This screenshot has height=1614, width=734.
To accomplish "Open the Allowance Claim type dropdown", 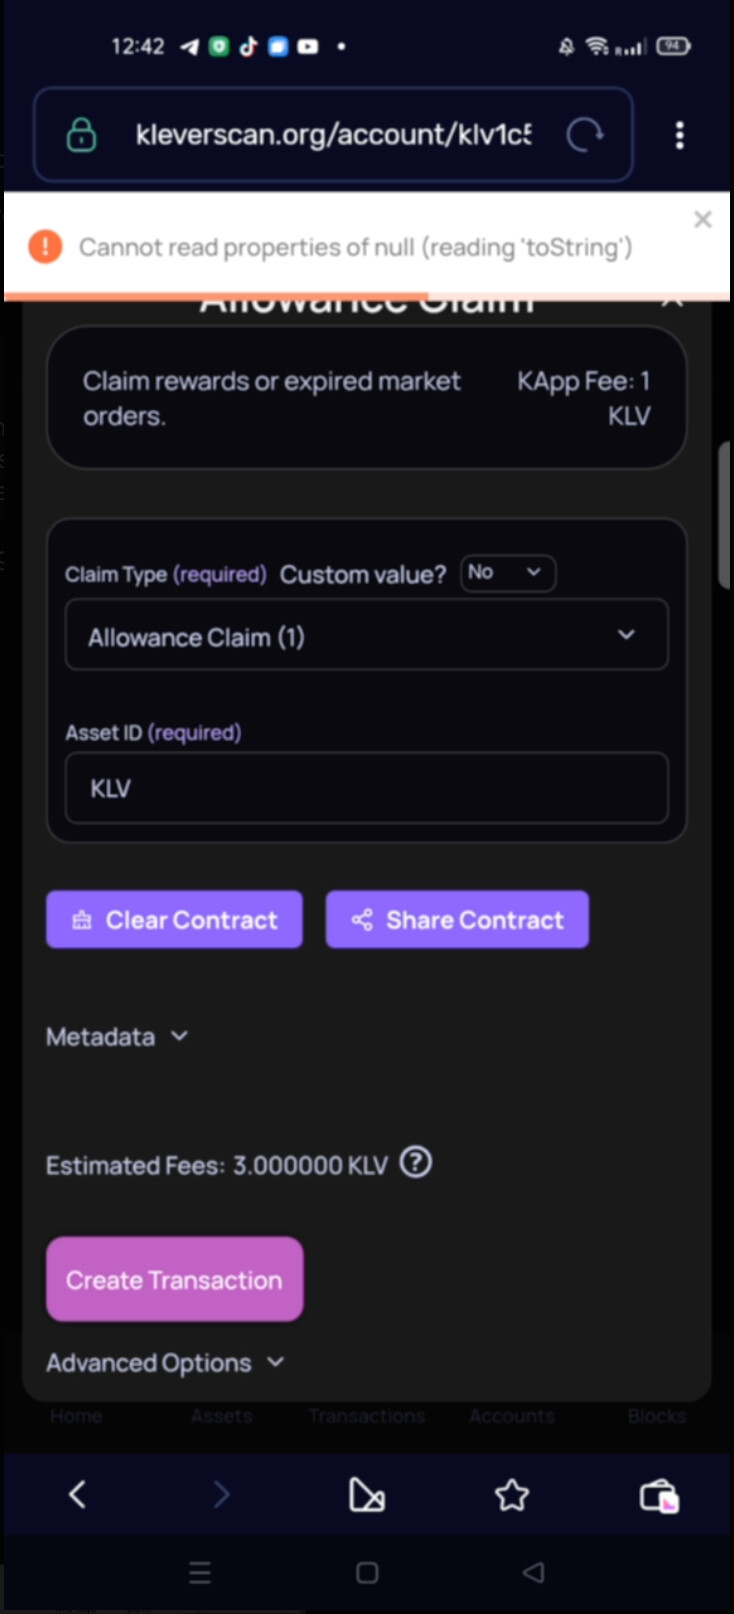I will (366, 635).
